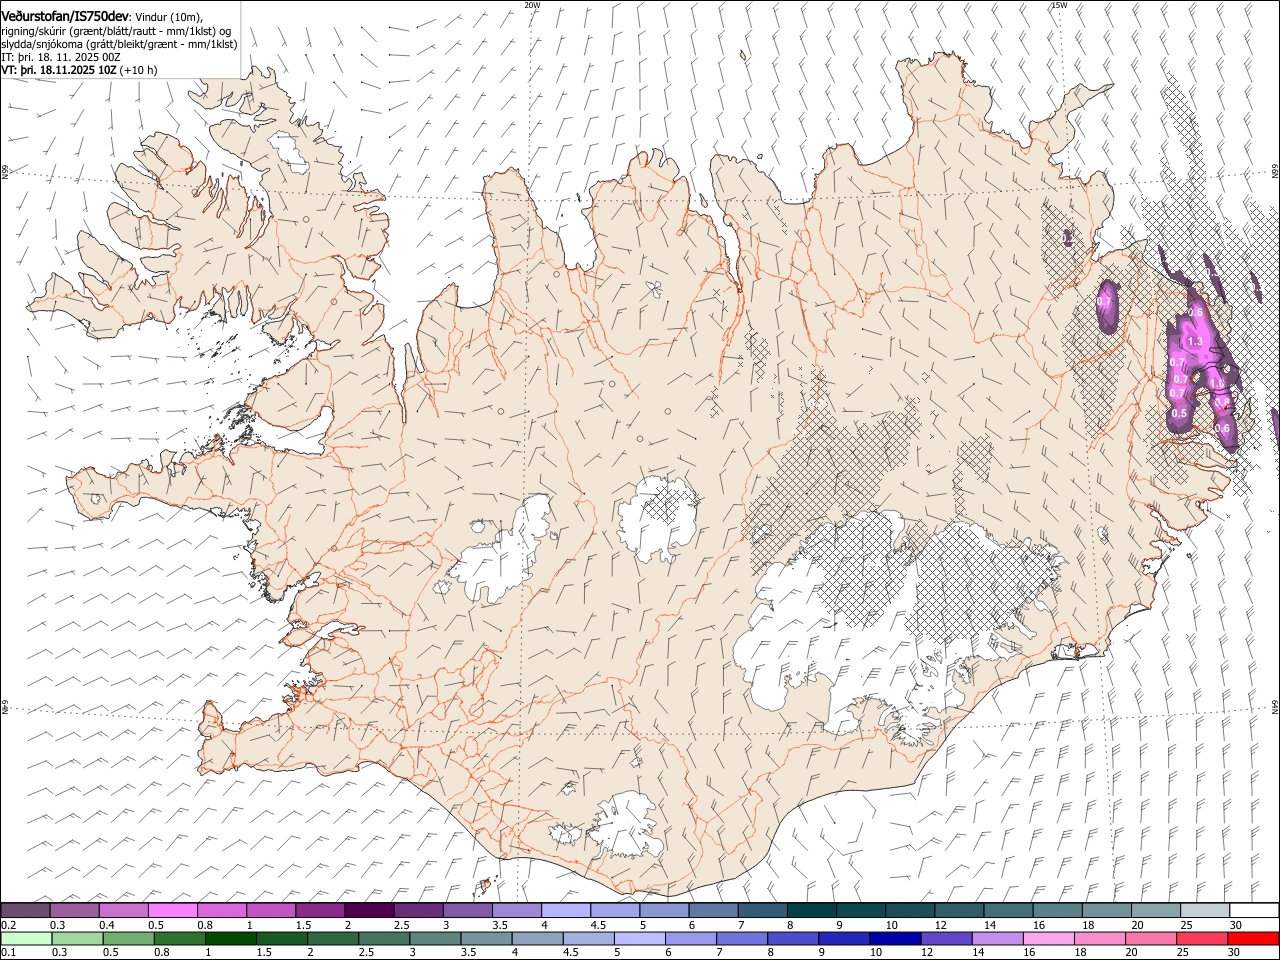Click the 4 grey-blue rain legend swatch
The image size is (1280, 960).
(x=538, y=939)
